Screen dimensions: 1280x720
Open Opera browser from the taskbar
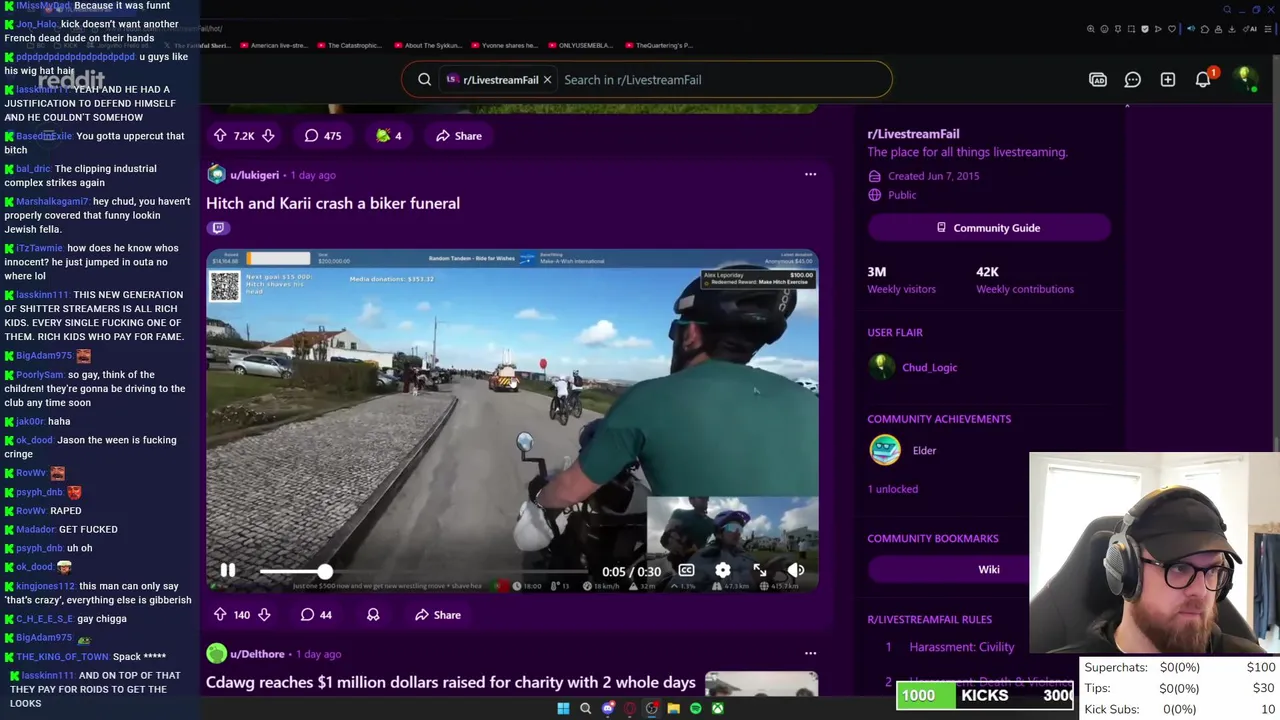pyautogui.click(x=629, y=709)
